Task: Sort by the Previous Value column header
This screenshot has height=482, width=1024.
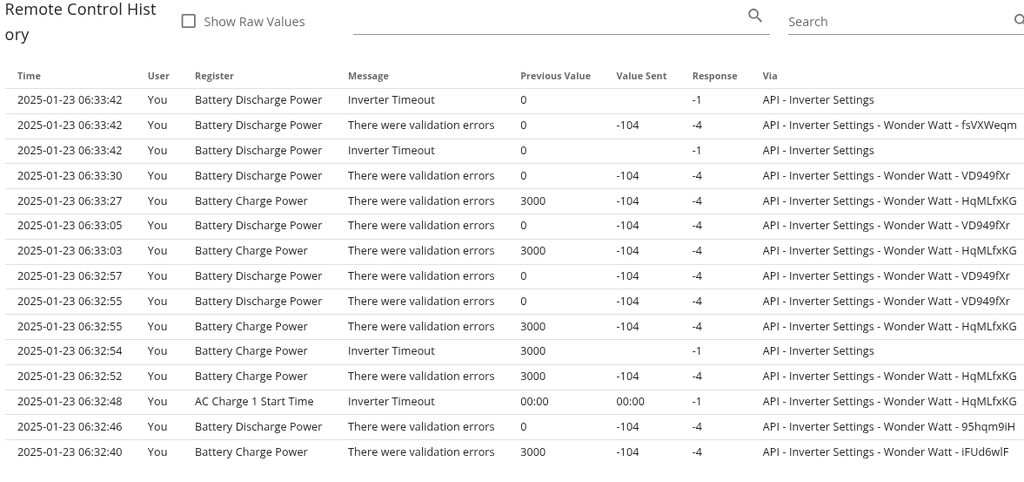Action: [555, 76]
